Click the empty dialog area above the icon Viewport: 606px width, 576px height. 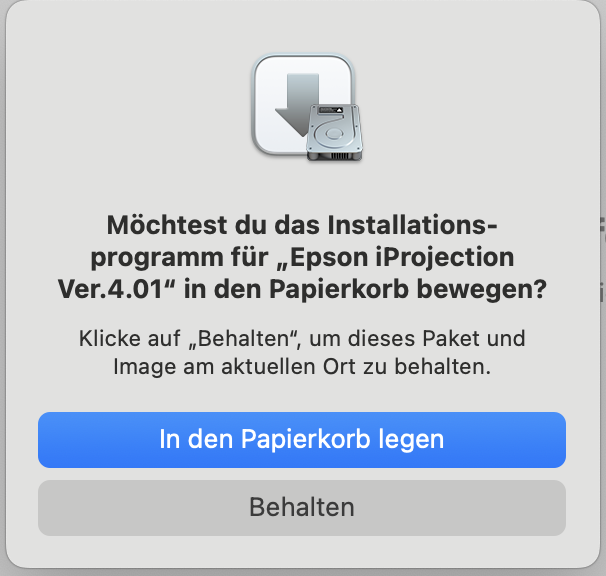point(302,27)
